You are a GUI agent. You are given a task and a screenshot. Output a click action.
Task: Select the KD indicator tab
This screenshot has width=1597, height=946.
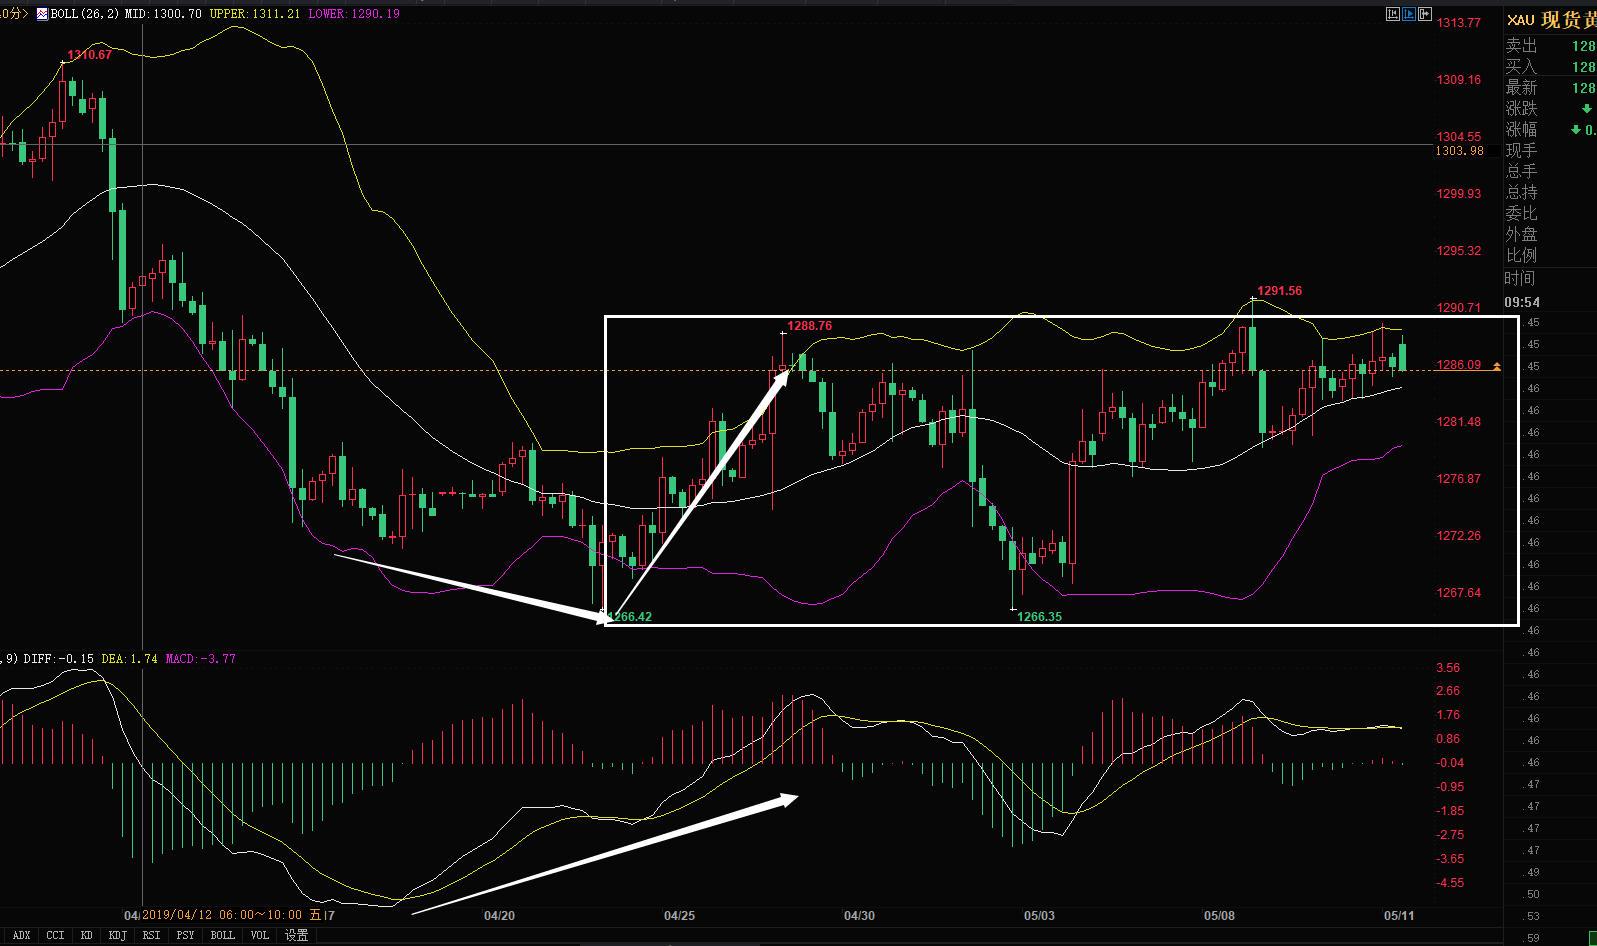(x=87, y=936)
